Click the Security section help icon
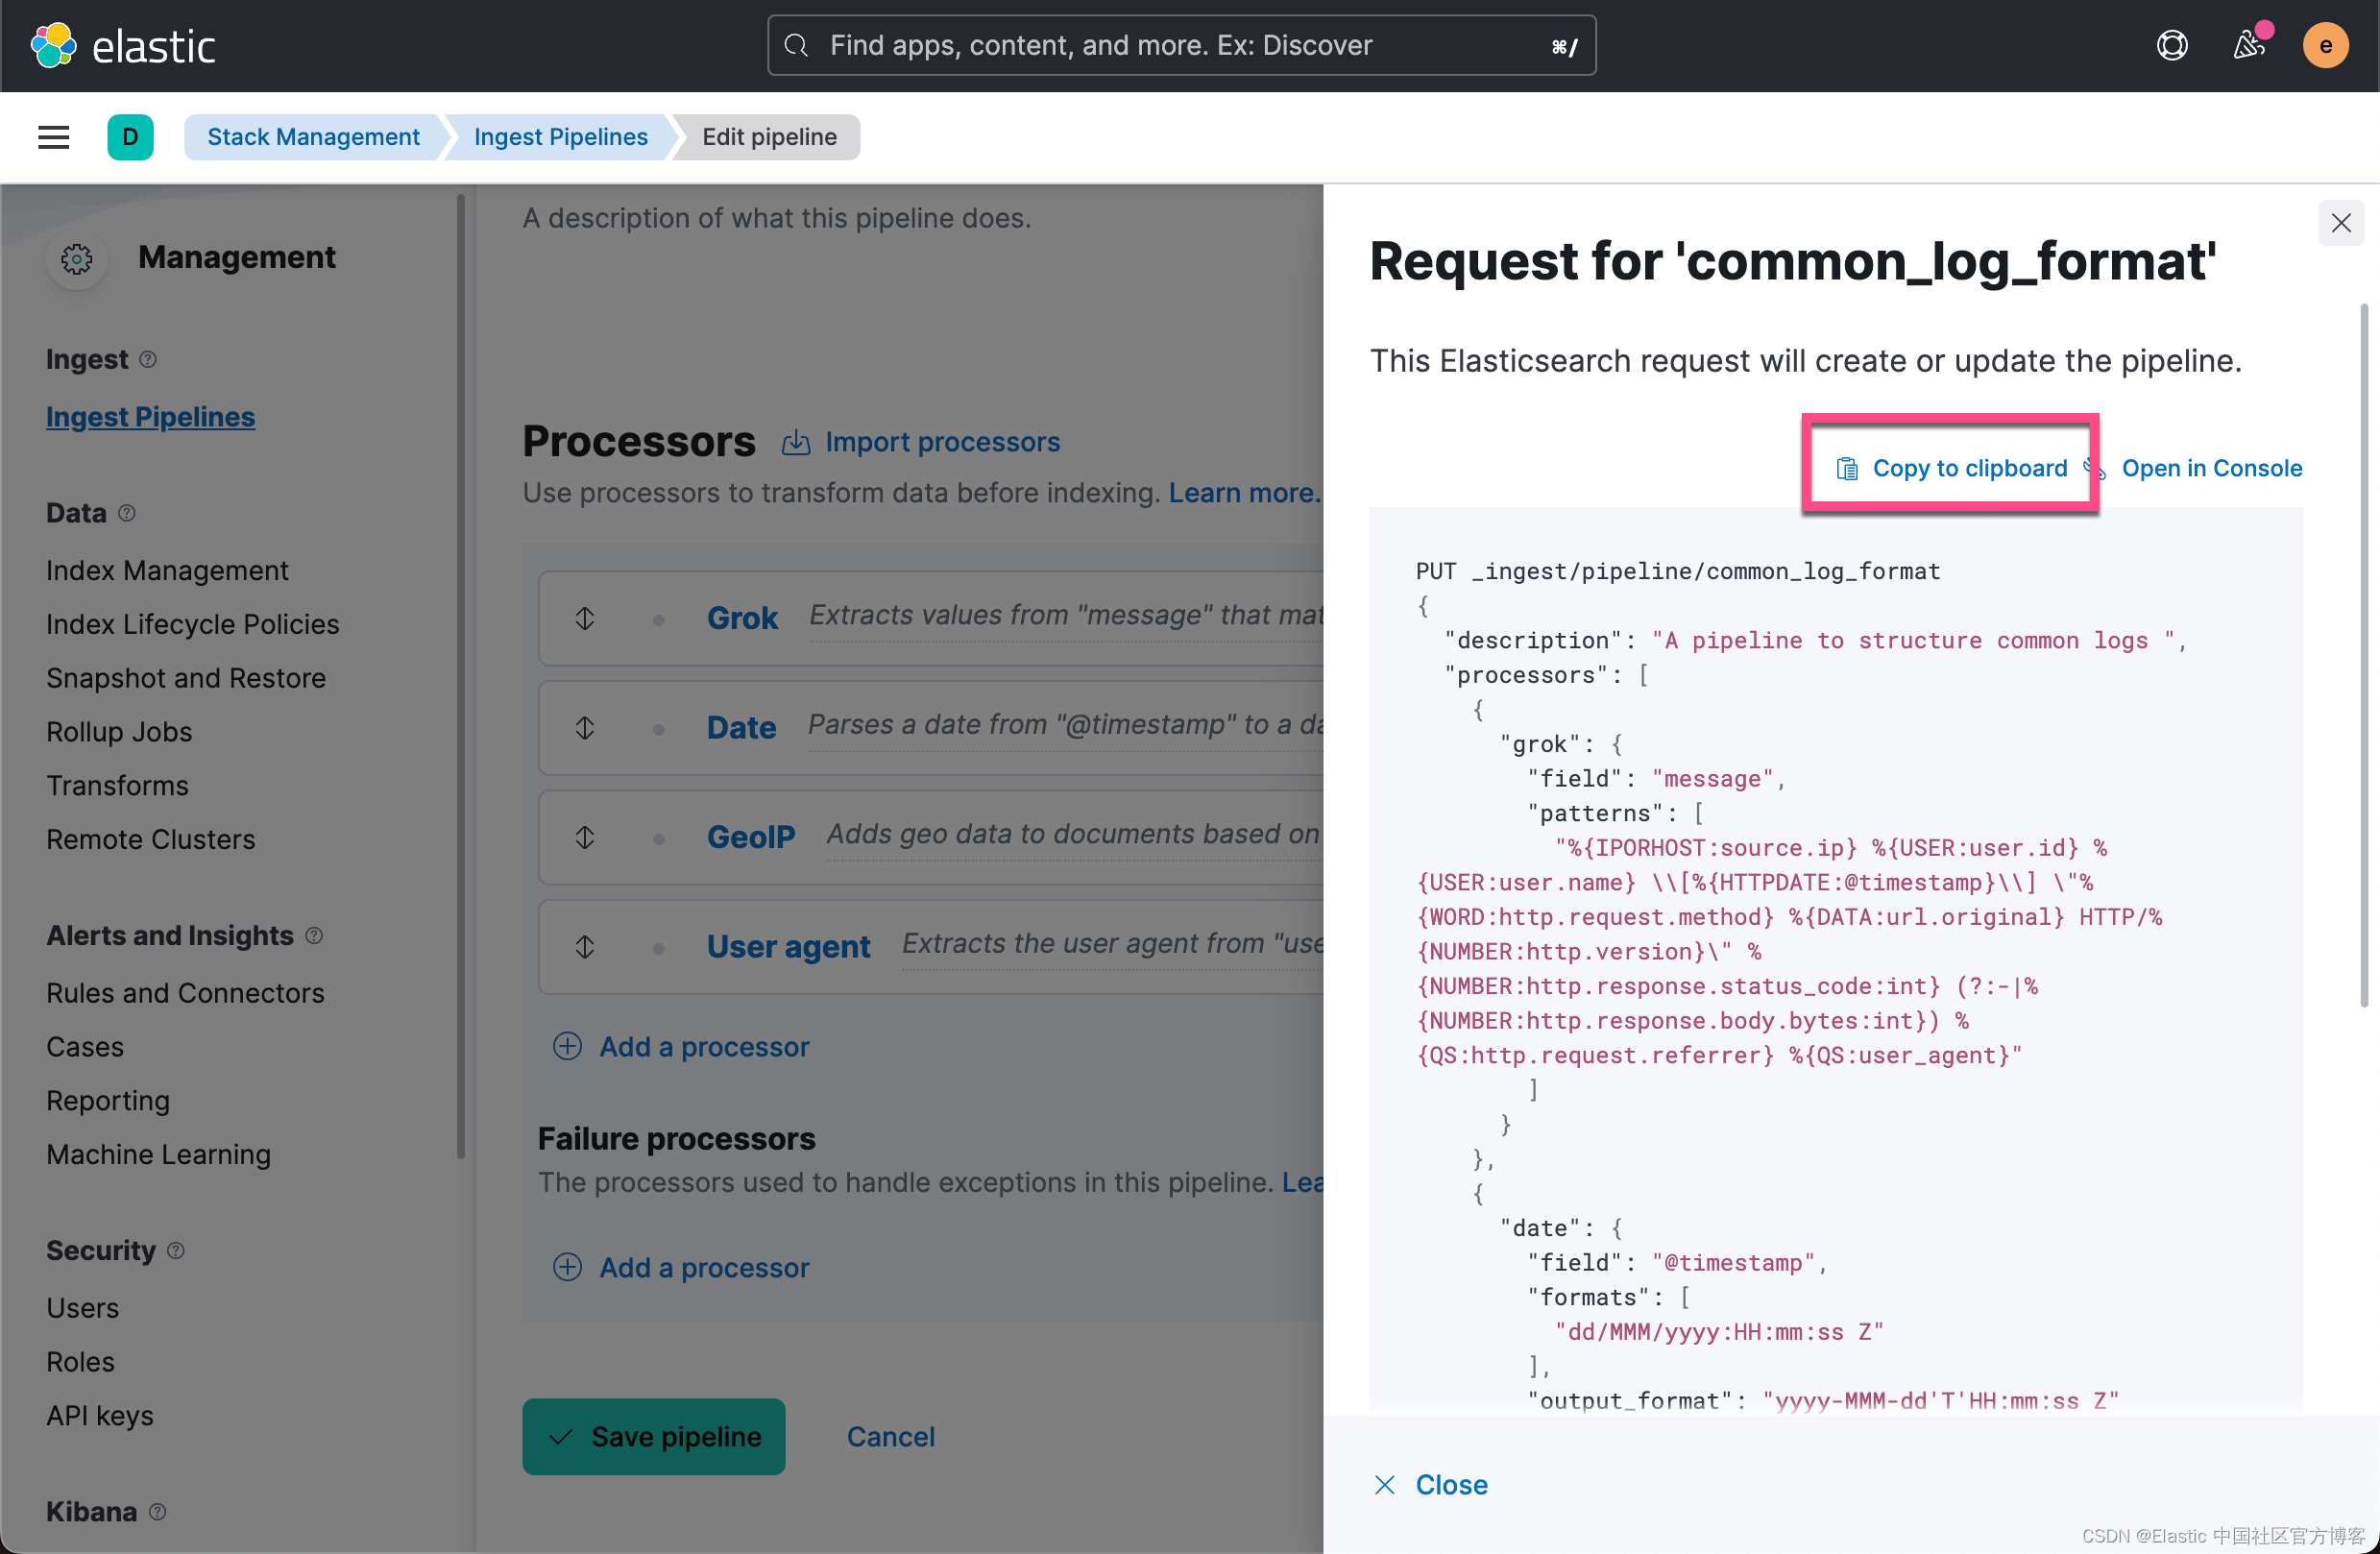The width and height of the screenshot is (2380, 1554). 176,1250
